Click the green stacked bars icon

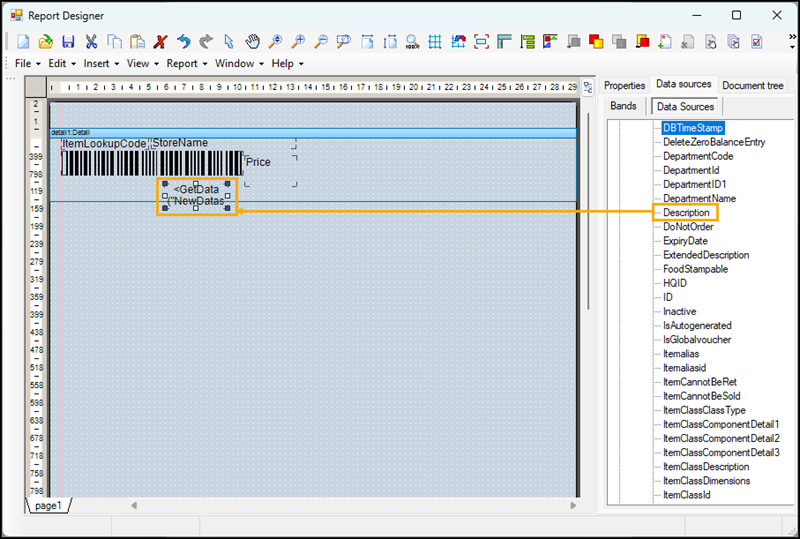click(x=527, y=42)
